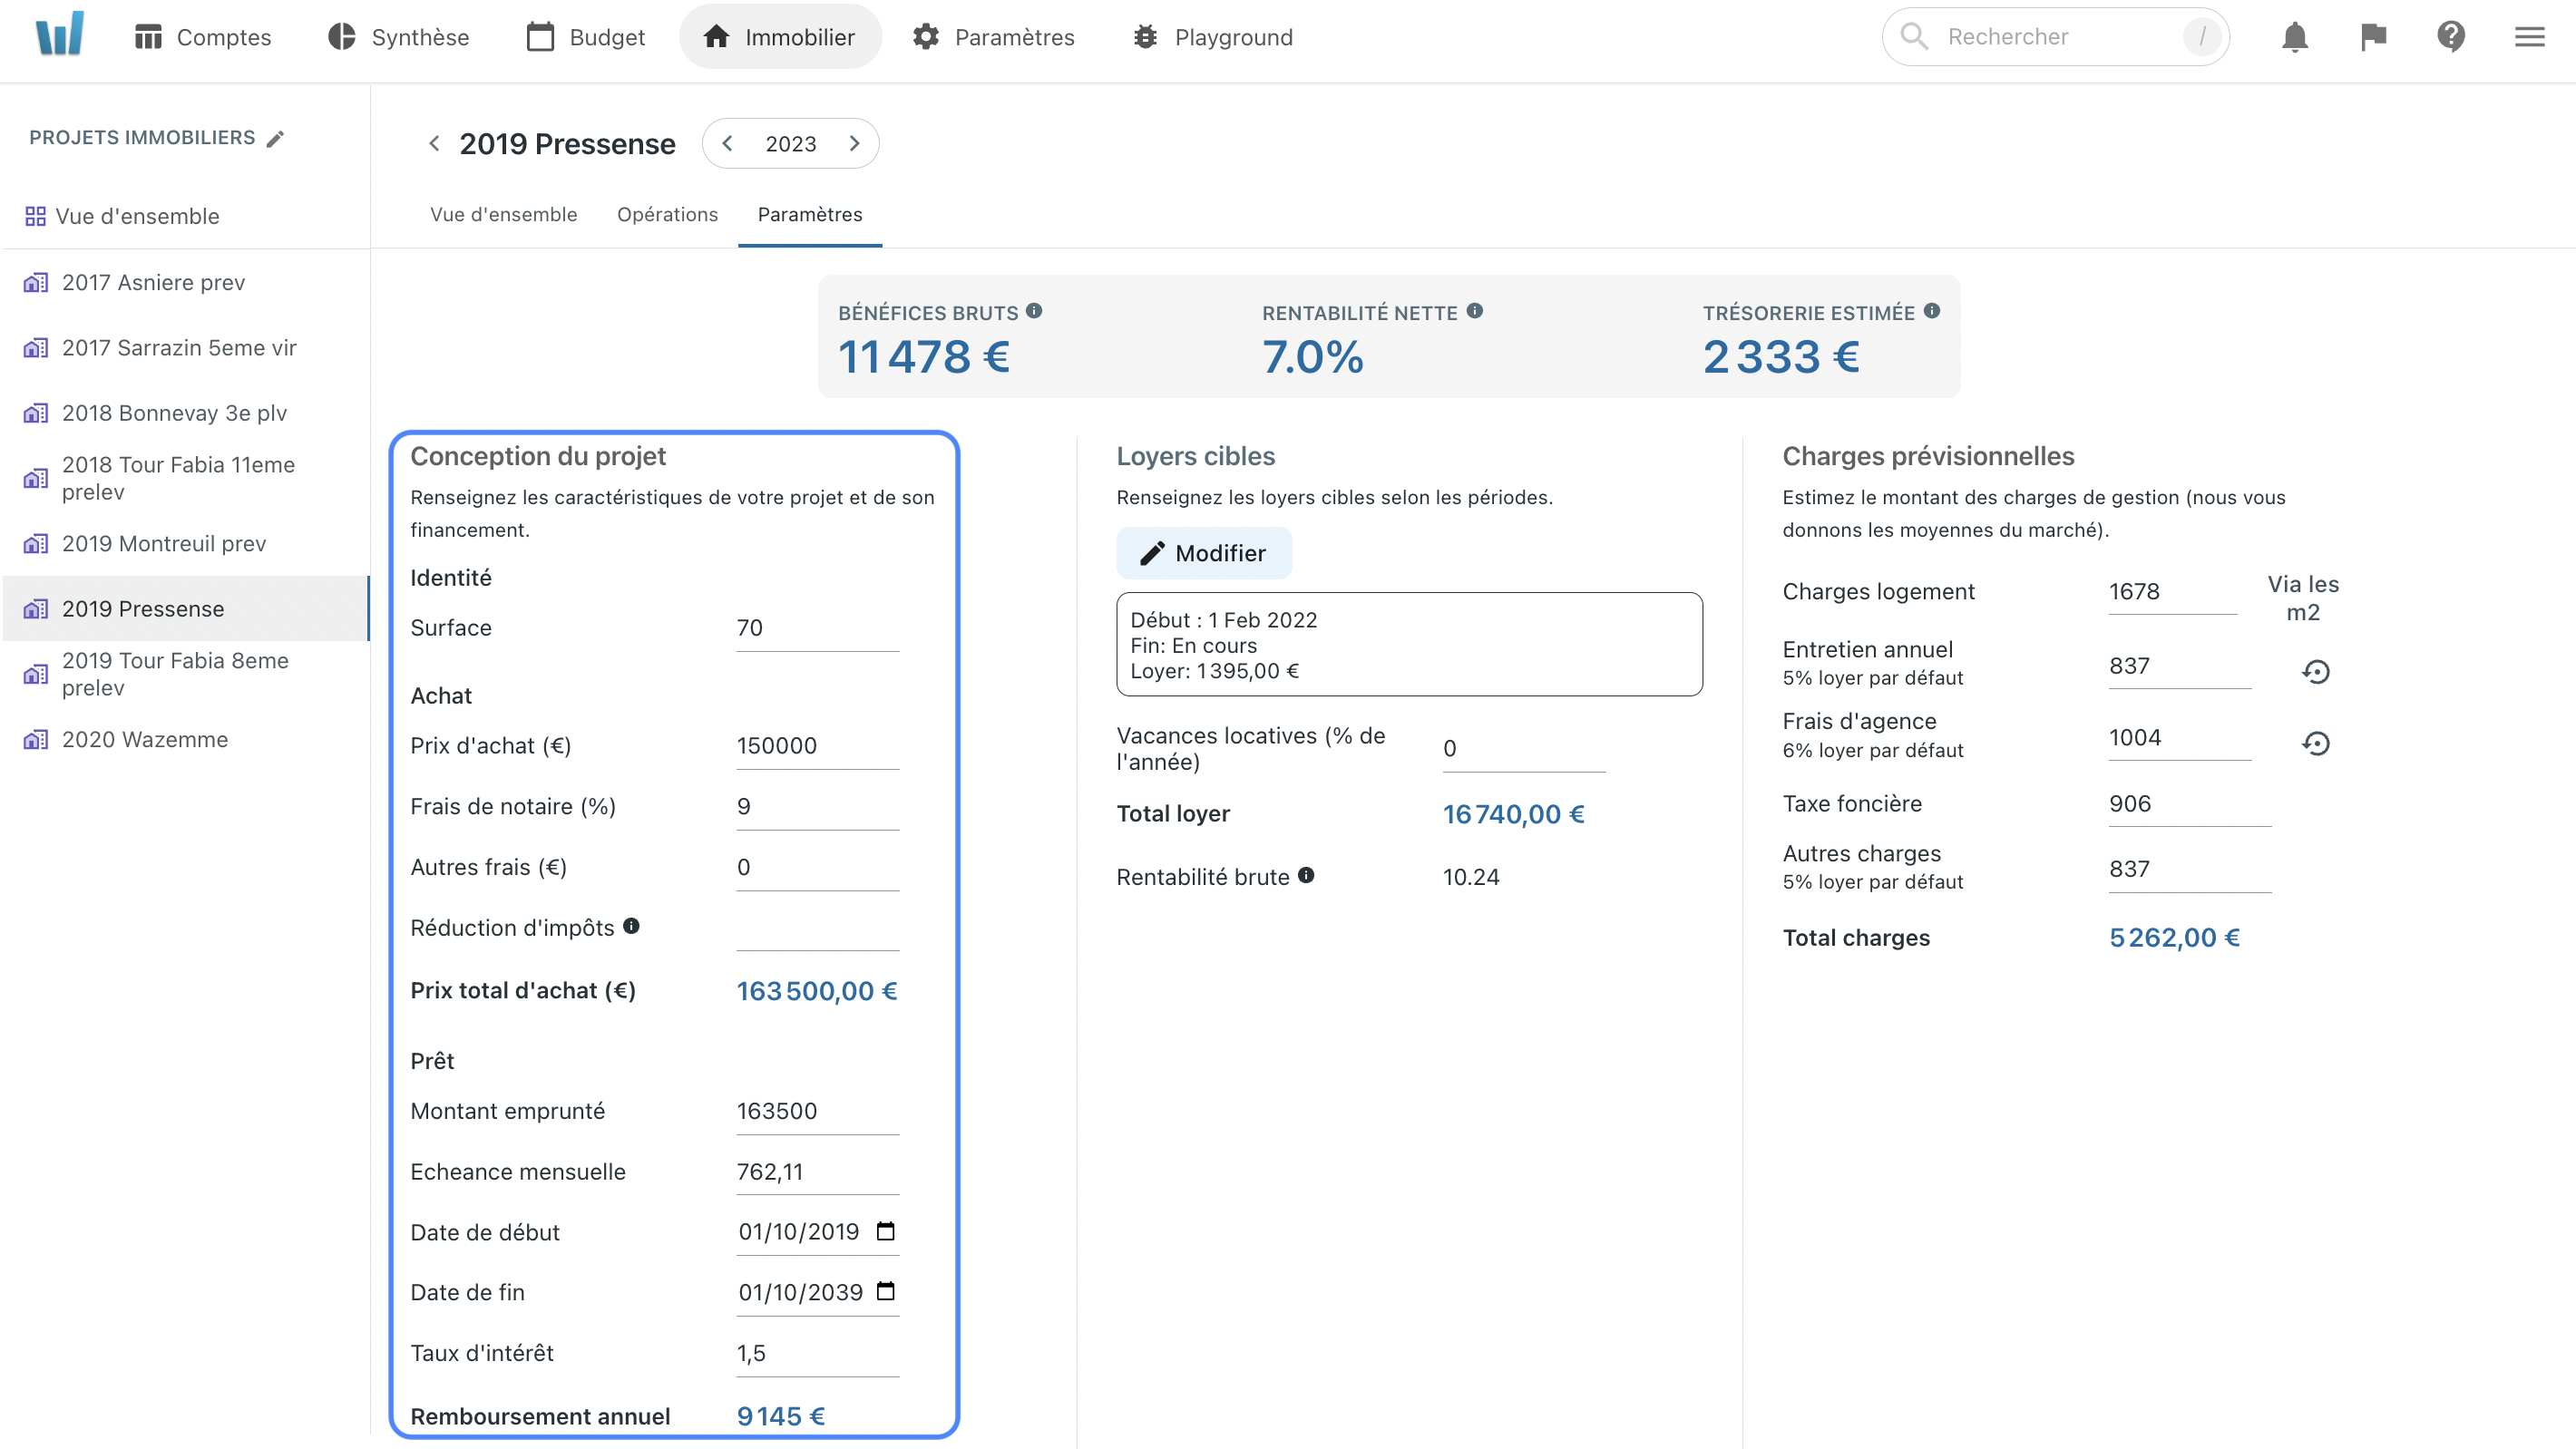The width and height of the screenshot is (2576, 1449).
Task: Click the left arrow to navigate previous year
Action: (x=731, y=143)
